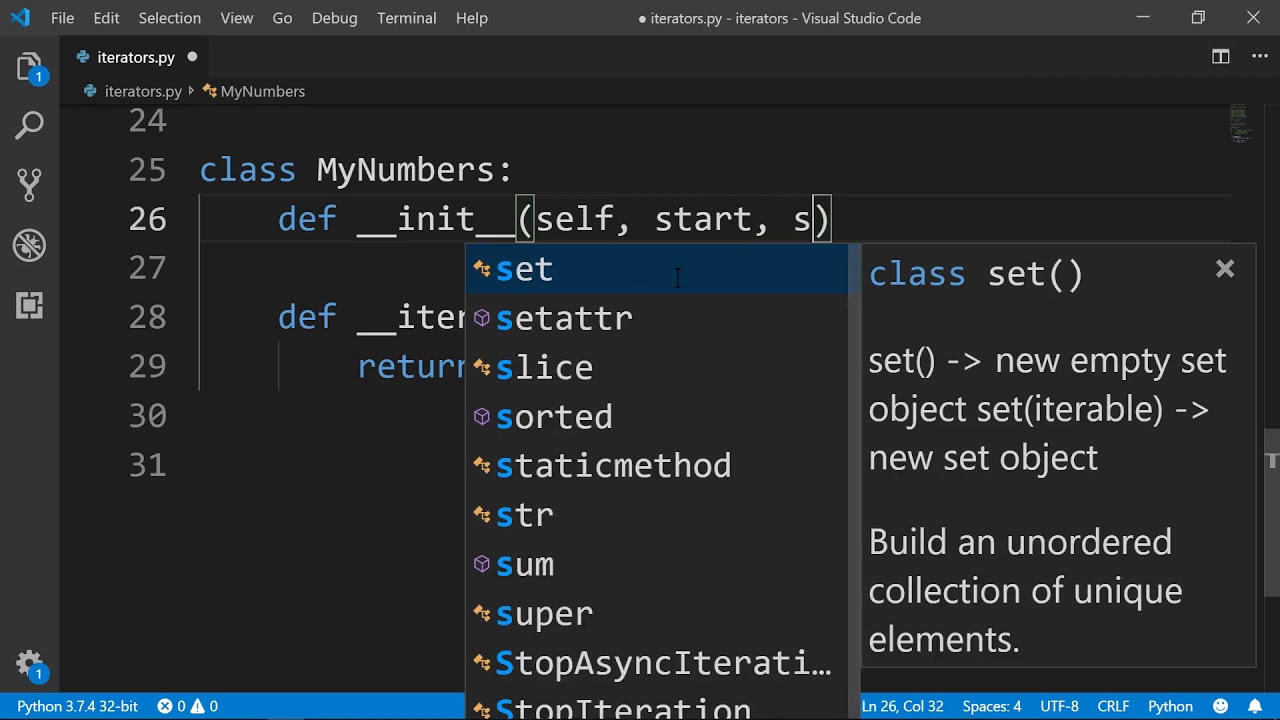Screen dimensions: 1280x720
Task: Click 'class MyNumbers:' on line 25
Action: point(355,170)
